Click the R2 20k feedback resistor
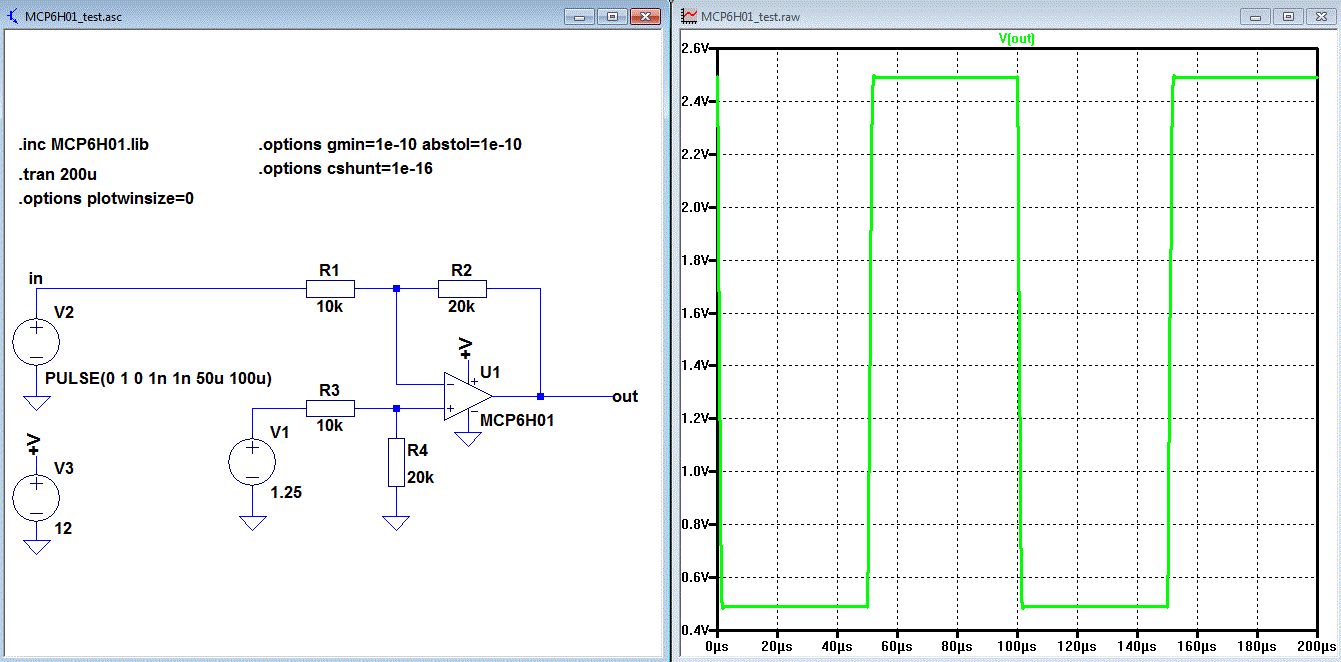The image size is (1341, 662). [462, 289]
